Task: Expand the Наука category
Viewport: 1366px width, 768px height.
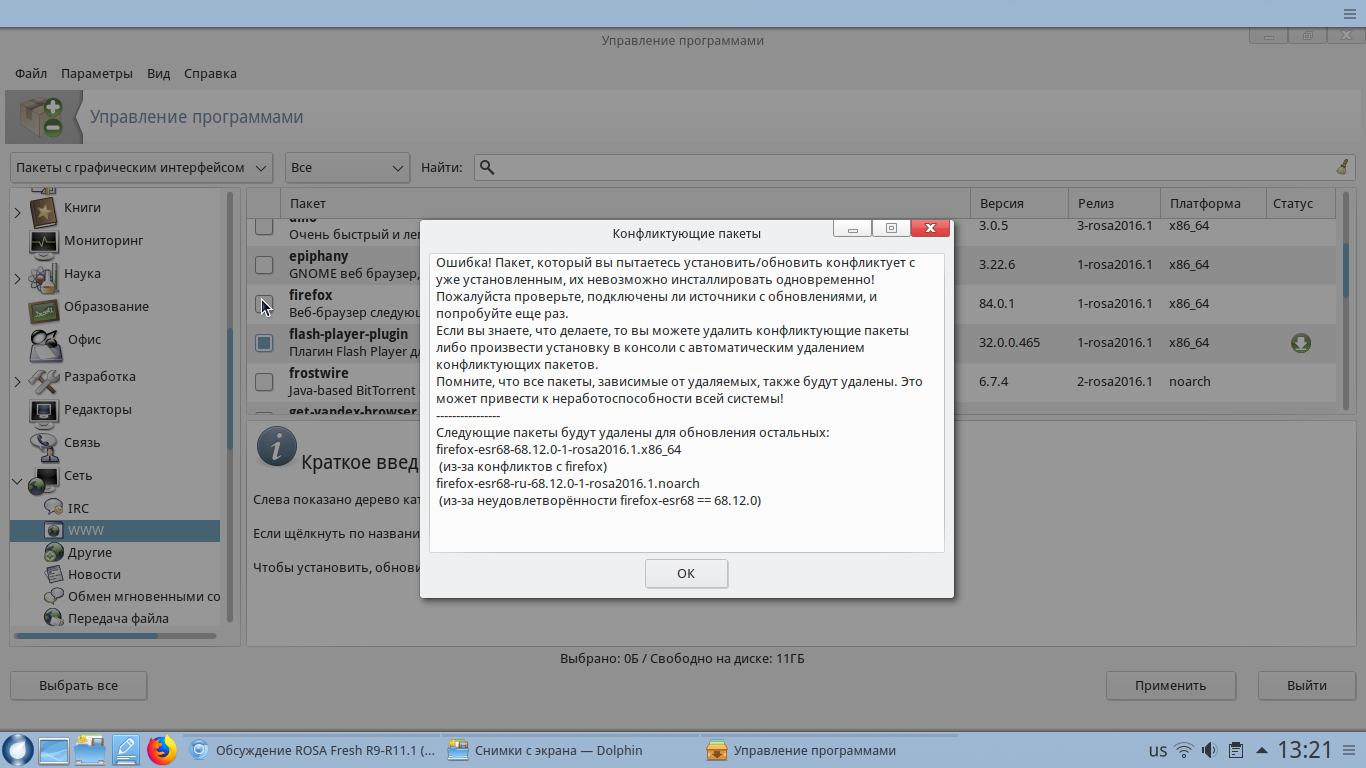Action: 17,277
